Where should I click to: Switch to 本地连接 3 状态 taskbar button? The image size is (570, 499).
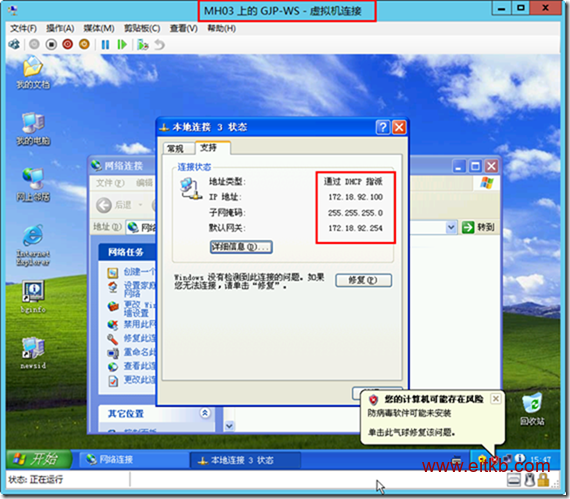click(x=245, y=460)
